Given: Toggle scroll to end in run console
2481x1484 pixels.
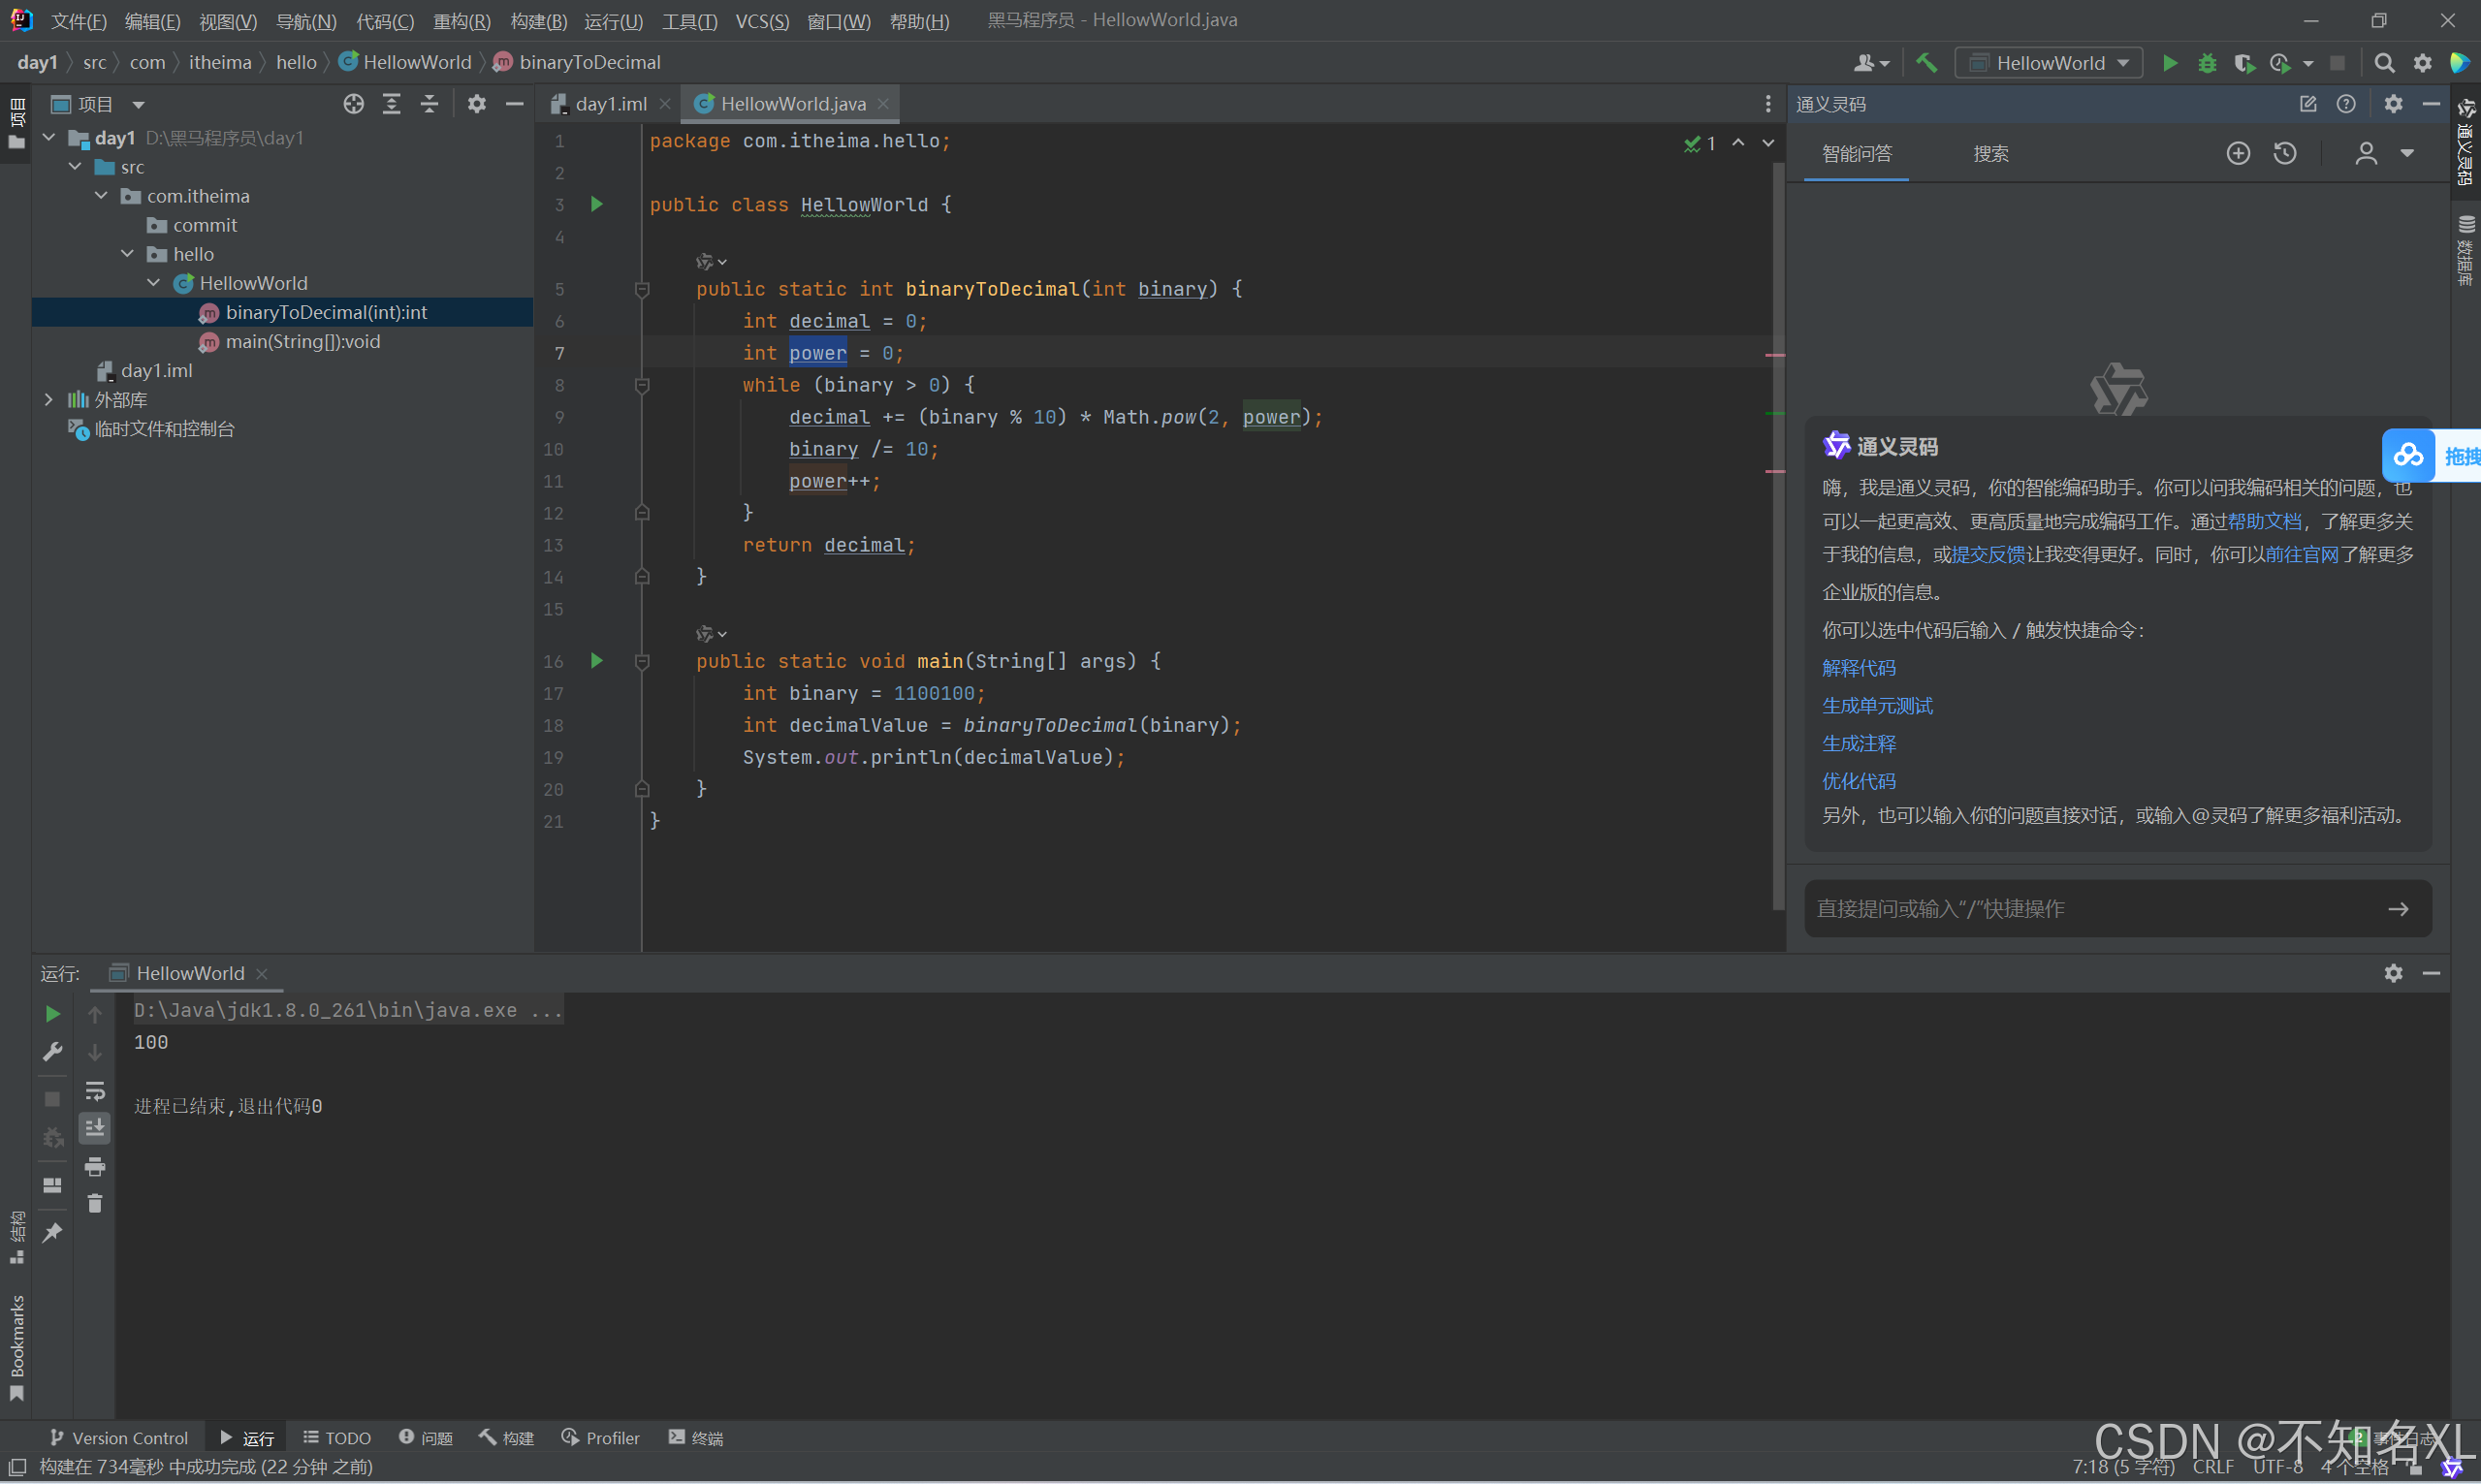Looking at the screenshot, I should 95,1128.
